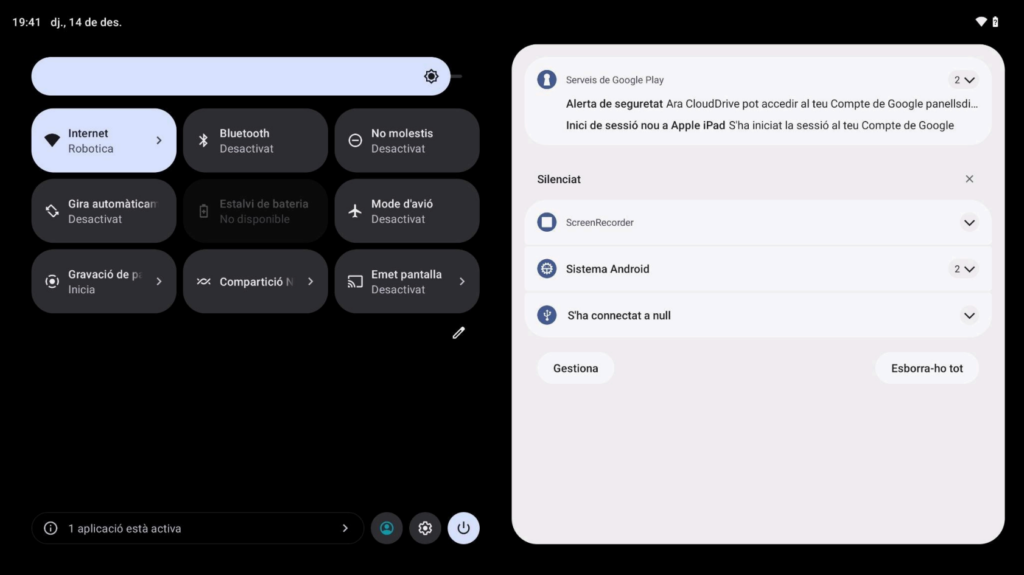Viewport: 1024px width, 575px height.
Task: Open Inici de sessió nou notification
Action: tap(759, 126)
